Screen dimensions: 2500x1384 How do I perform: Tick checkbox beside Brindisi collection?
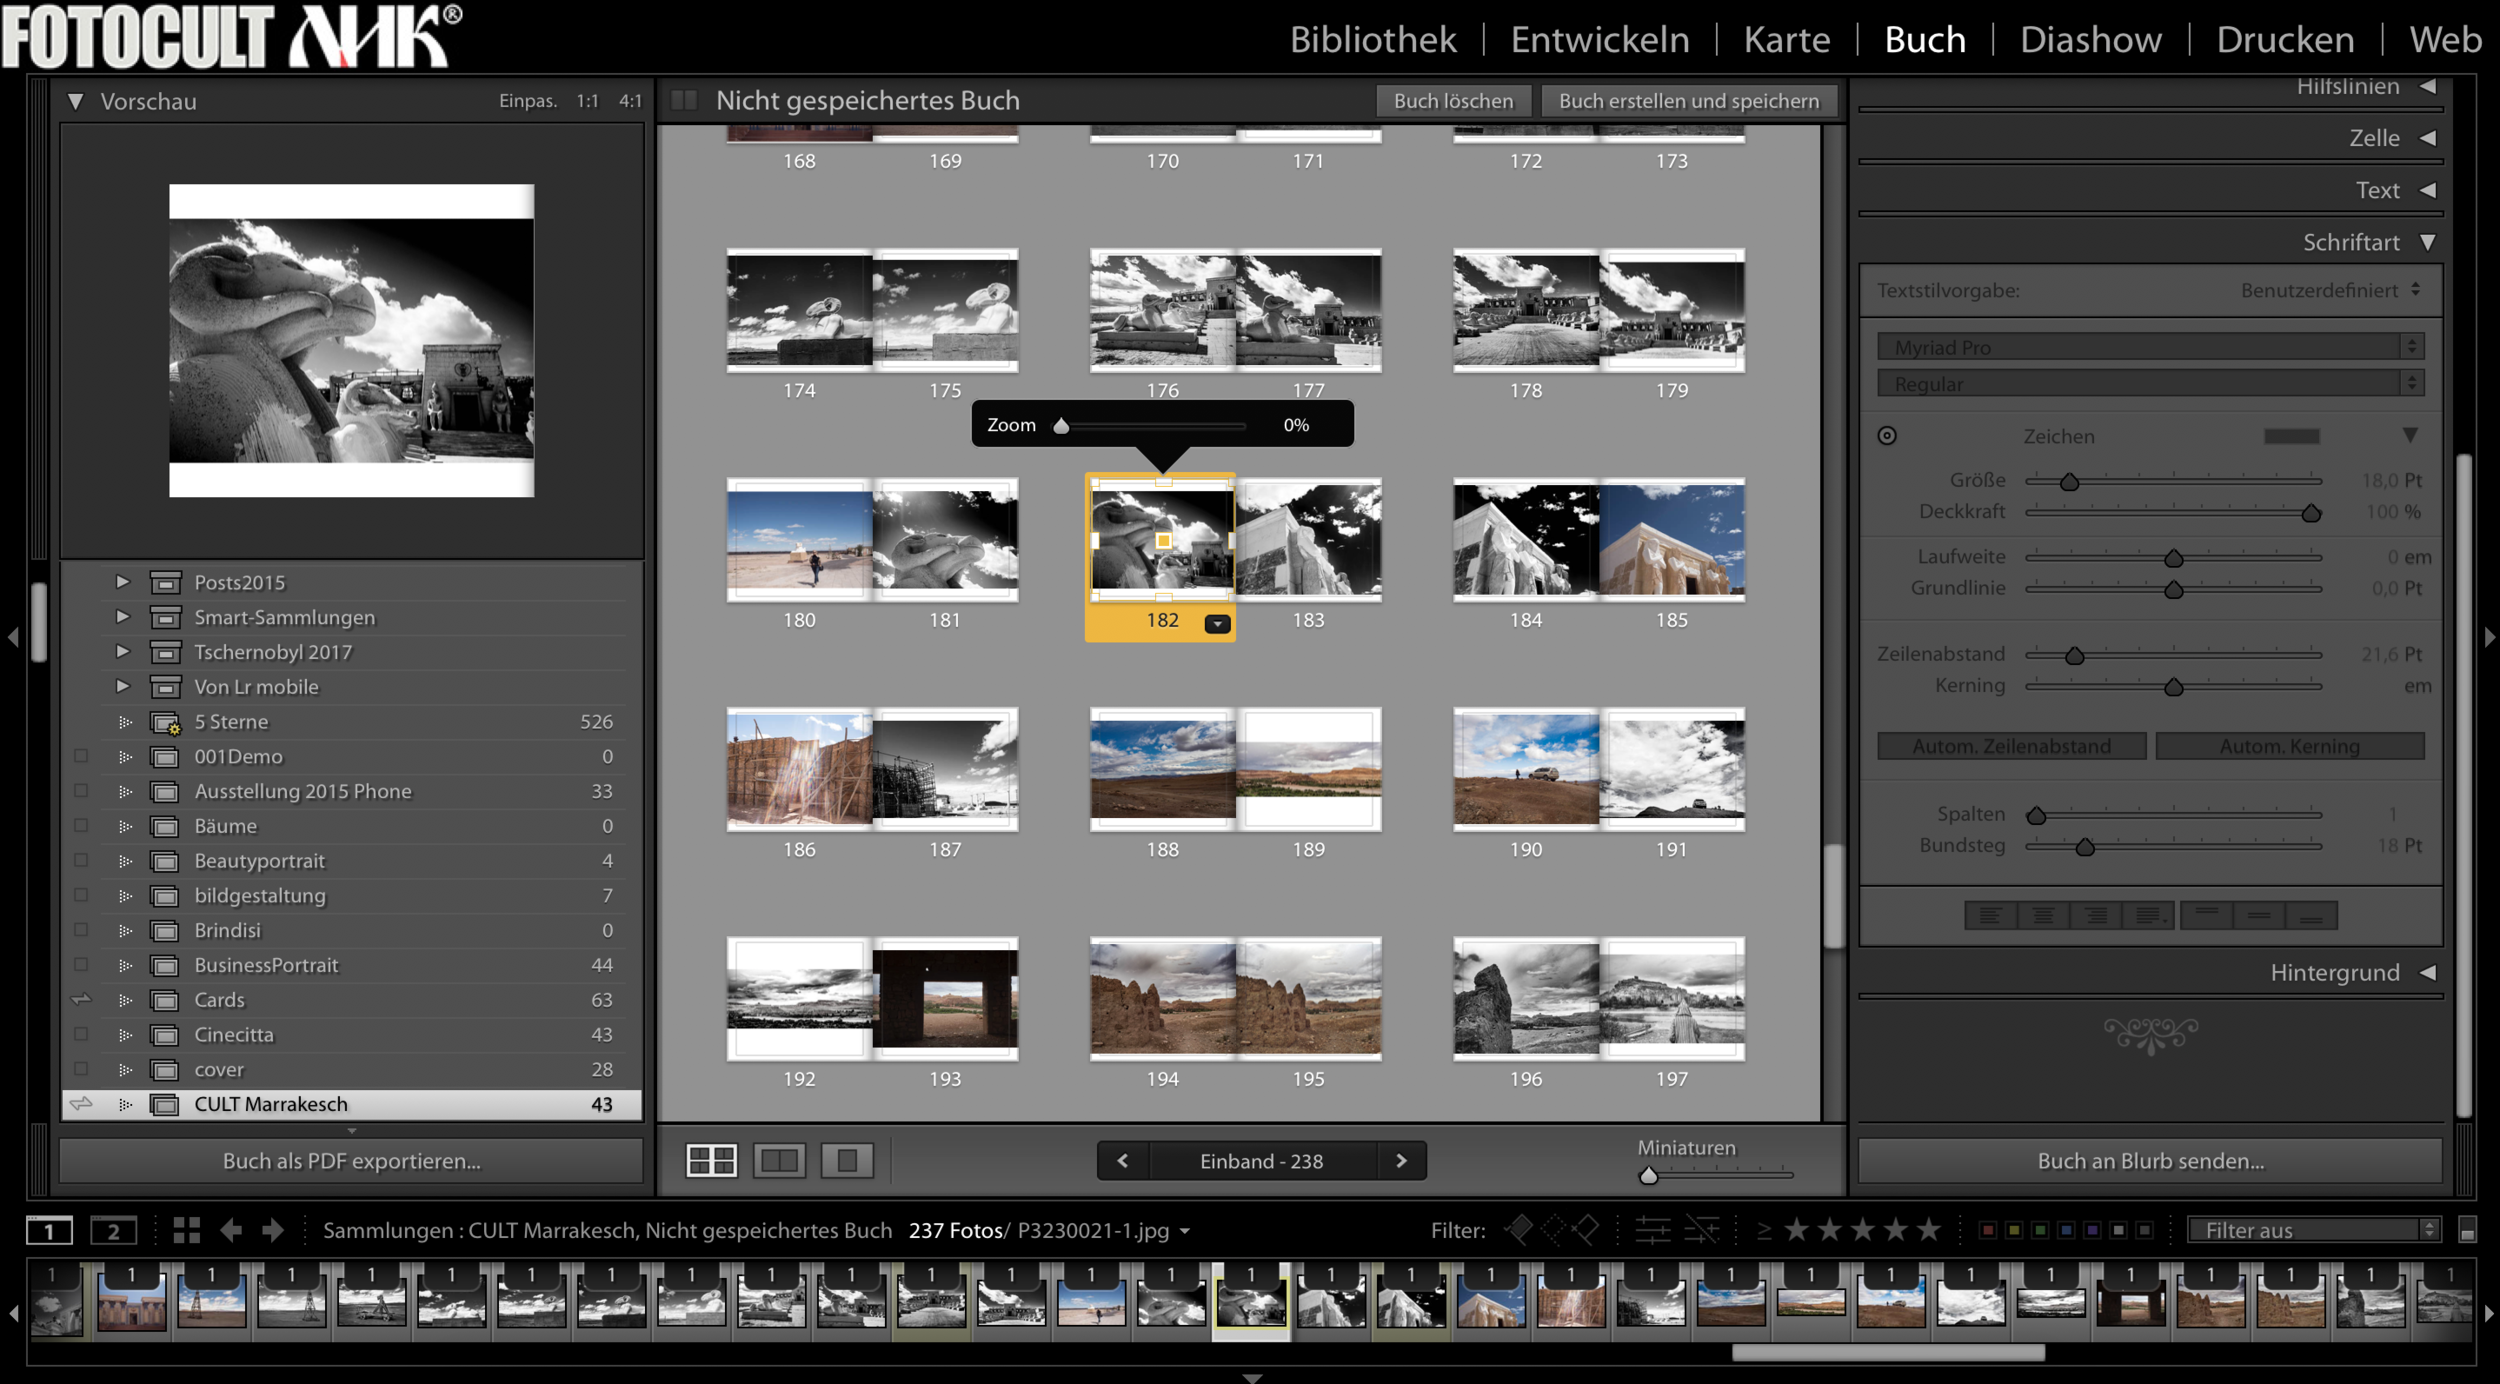tap(81, 930)
